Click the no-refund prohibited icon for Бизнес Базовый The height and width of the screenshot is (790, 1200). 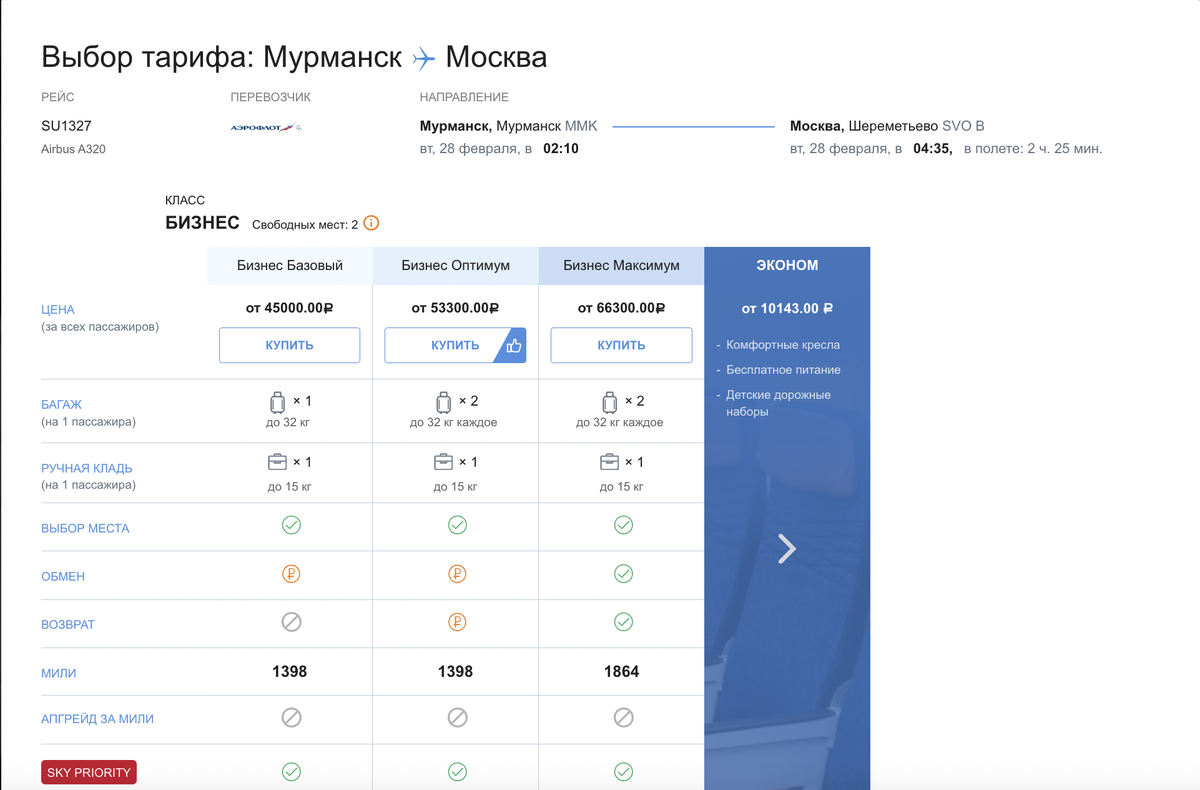pos(291,622)
